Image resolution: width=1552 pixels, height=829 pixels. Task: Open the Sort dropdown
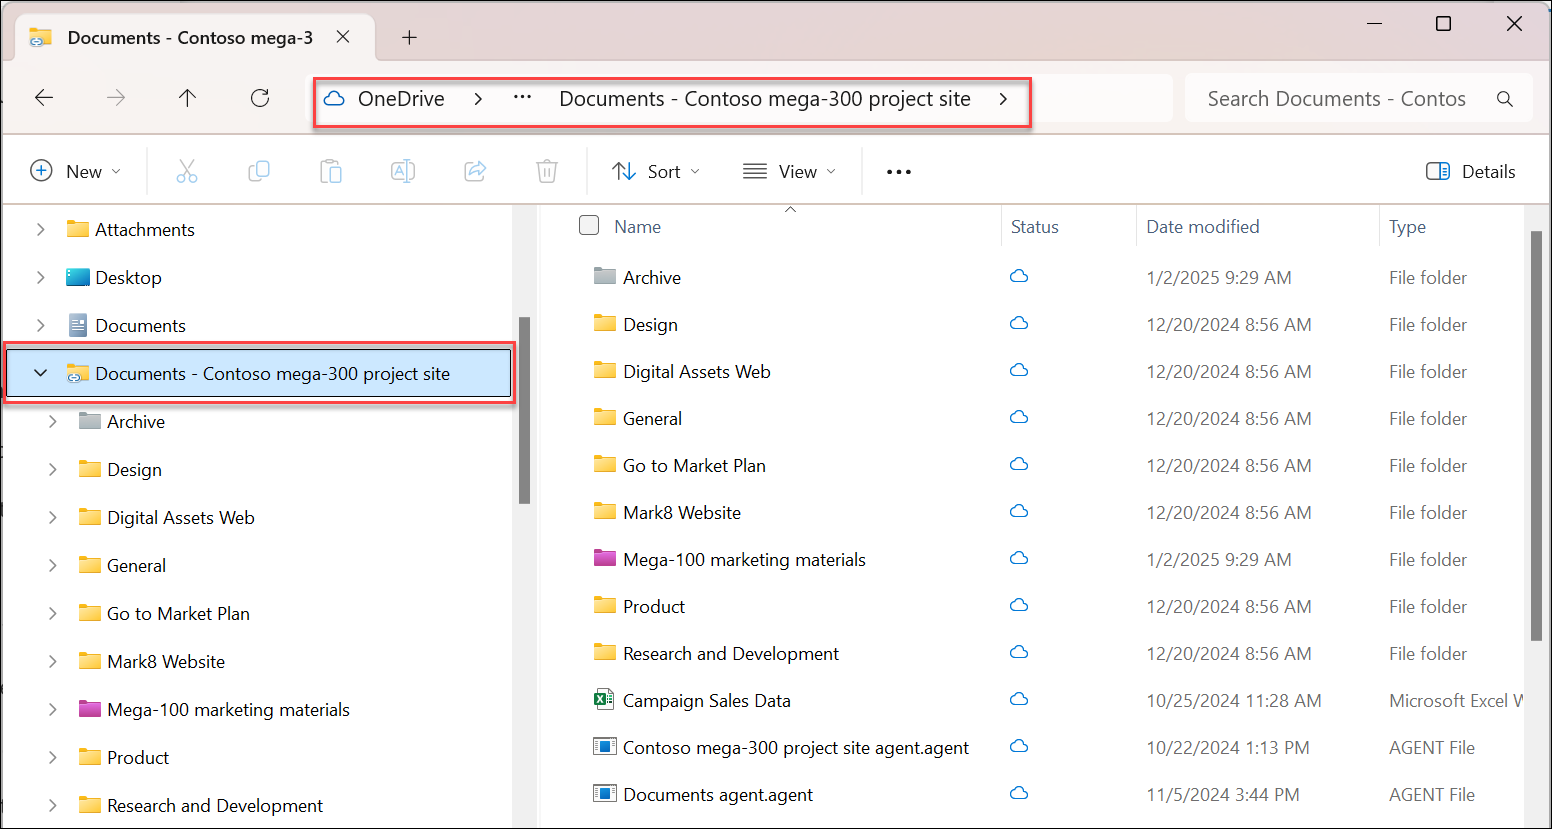(656, 171)
